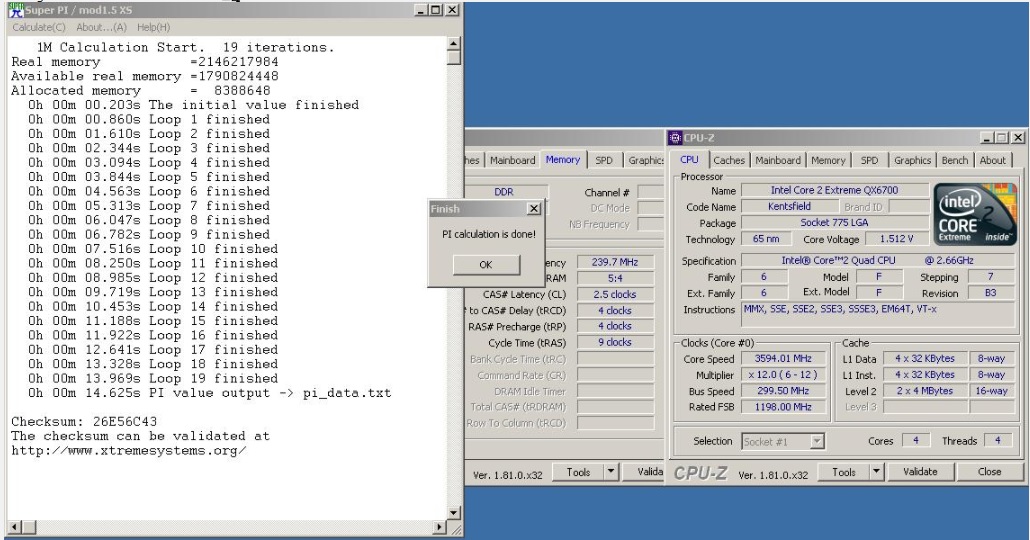Close the front CPU-Z window via X
The image size is (1030, 540).
(x=1018, y=137)
